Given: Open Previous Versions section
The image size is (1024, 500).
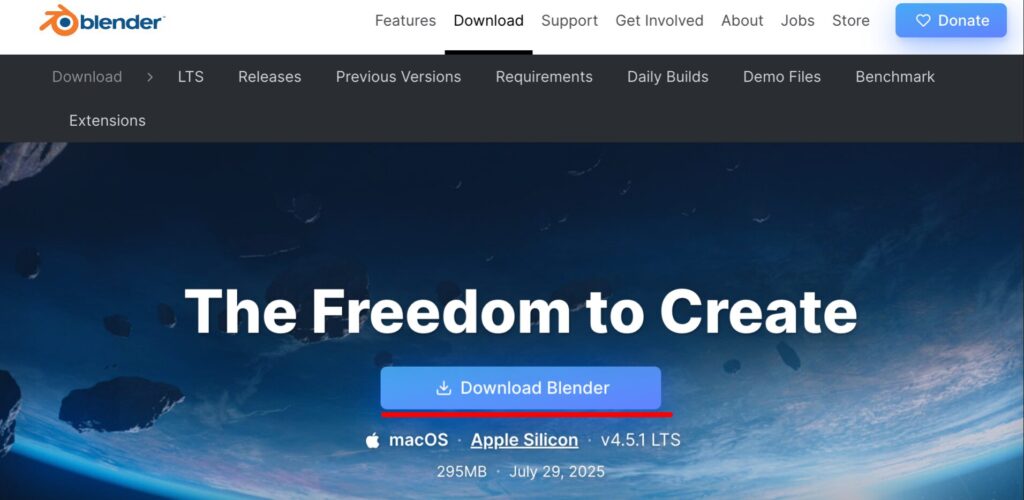Looking at the screenshot, I should (x=398, y=77).
